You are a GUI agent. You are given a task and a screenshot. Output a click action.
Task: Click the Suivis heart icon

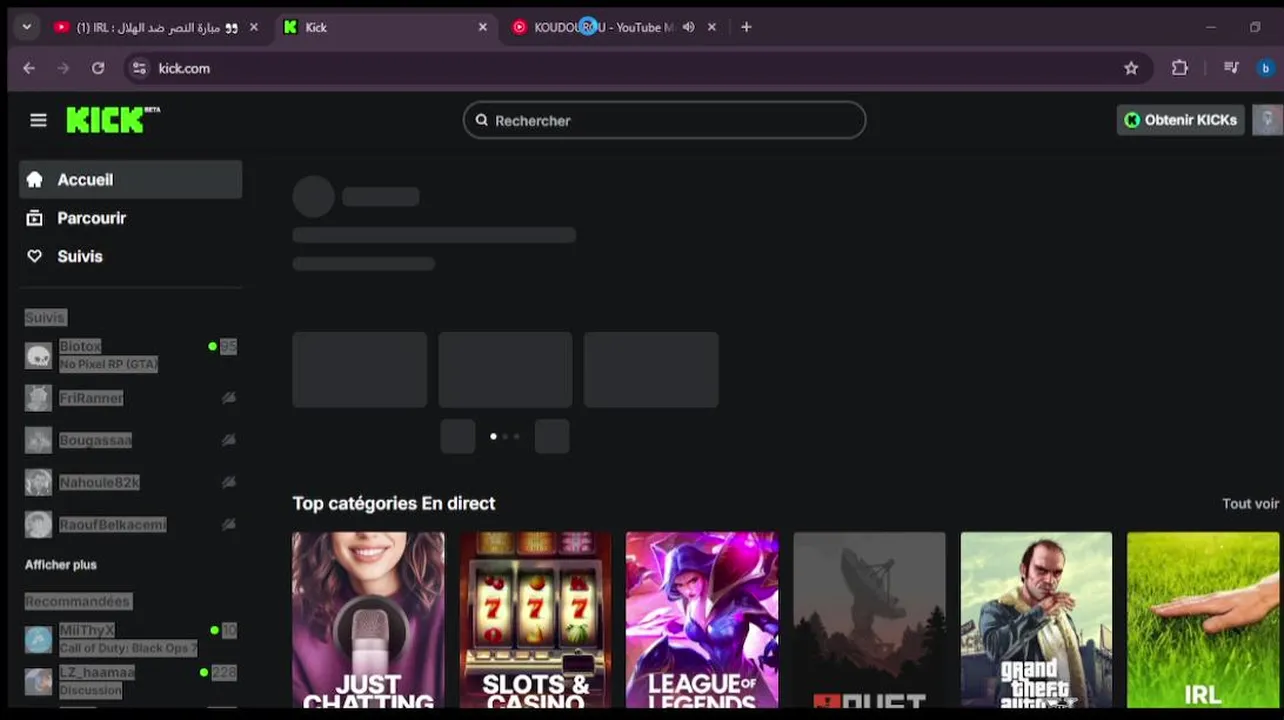coord(35,256)
